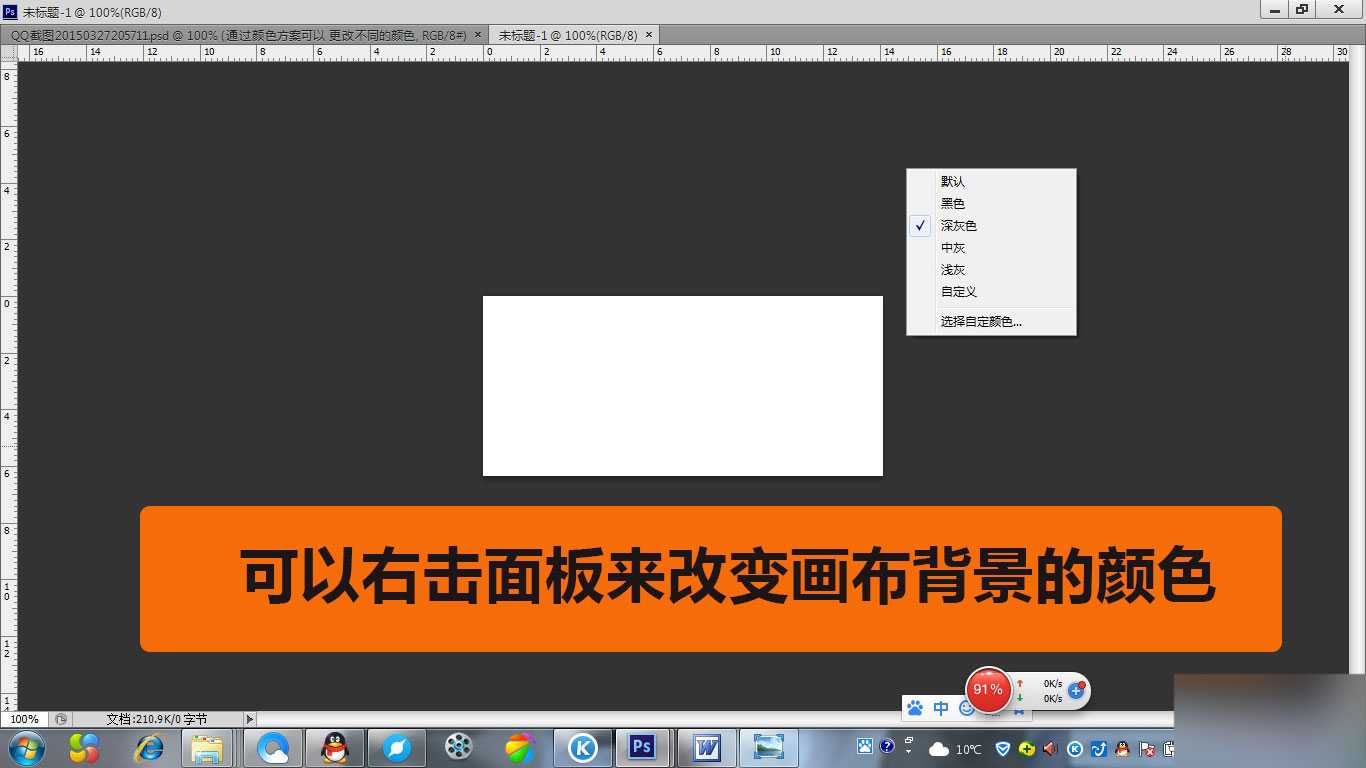Close the 未标题-1 document tab

tap(650, 34)
